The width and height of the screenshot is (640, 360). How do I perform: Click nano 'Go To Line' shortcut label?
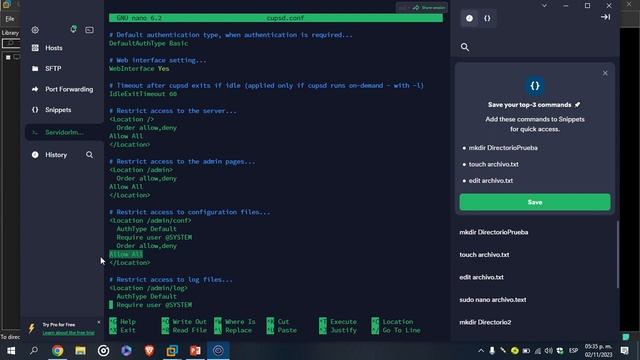(x=401, y=330)
